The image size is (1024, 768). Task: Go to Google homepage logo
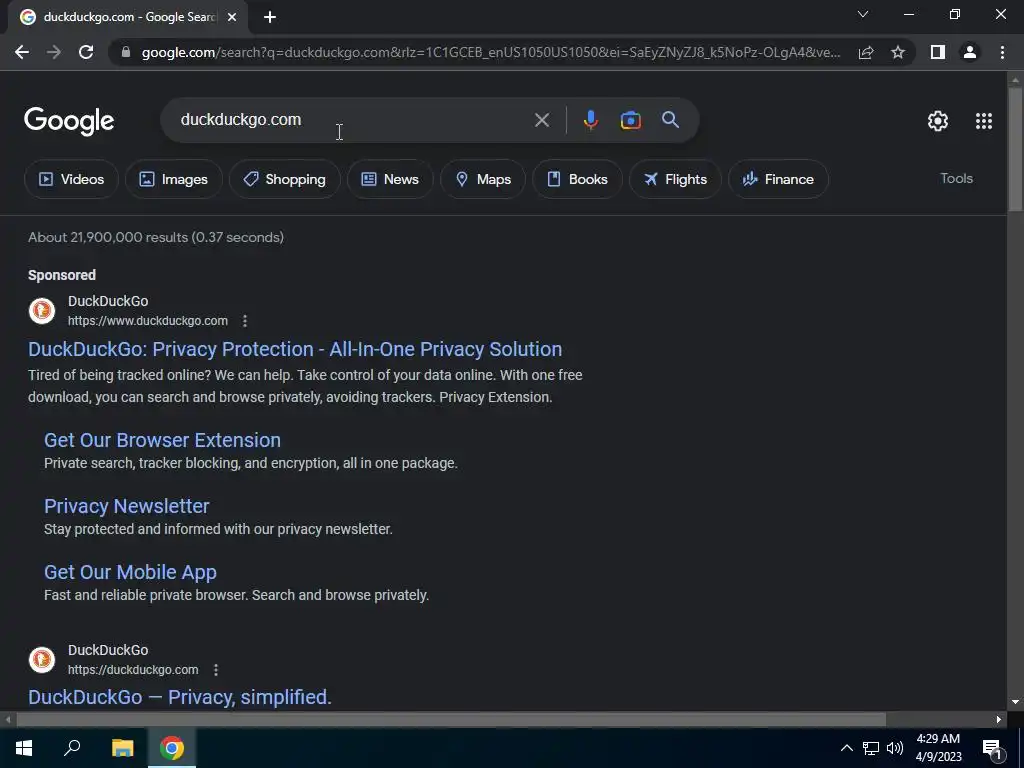point(69,121)
